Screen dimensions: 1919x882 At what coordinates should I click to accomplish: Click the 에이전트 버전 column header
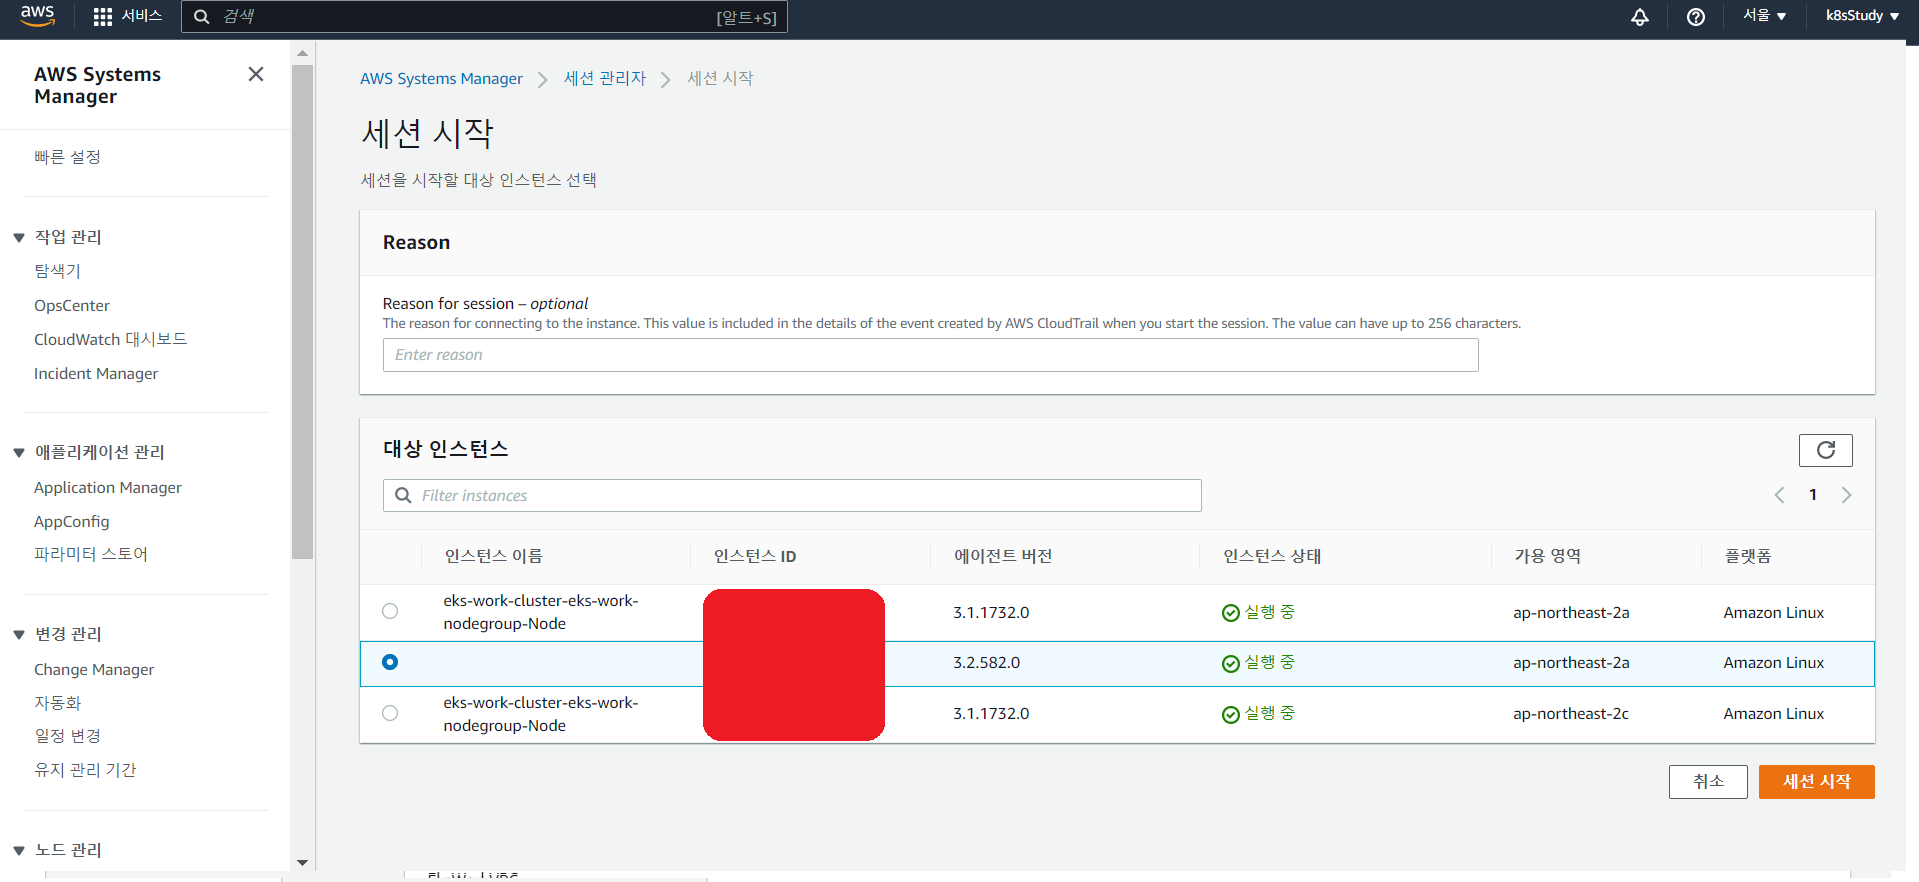coord(1003,556)
